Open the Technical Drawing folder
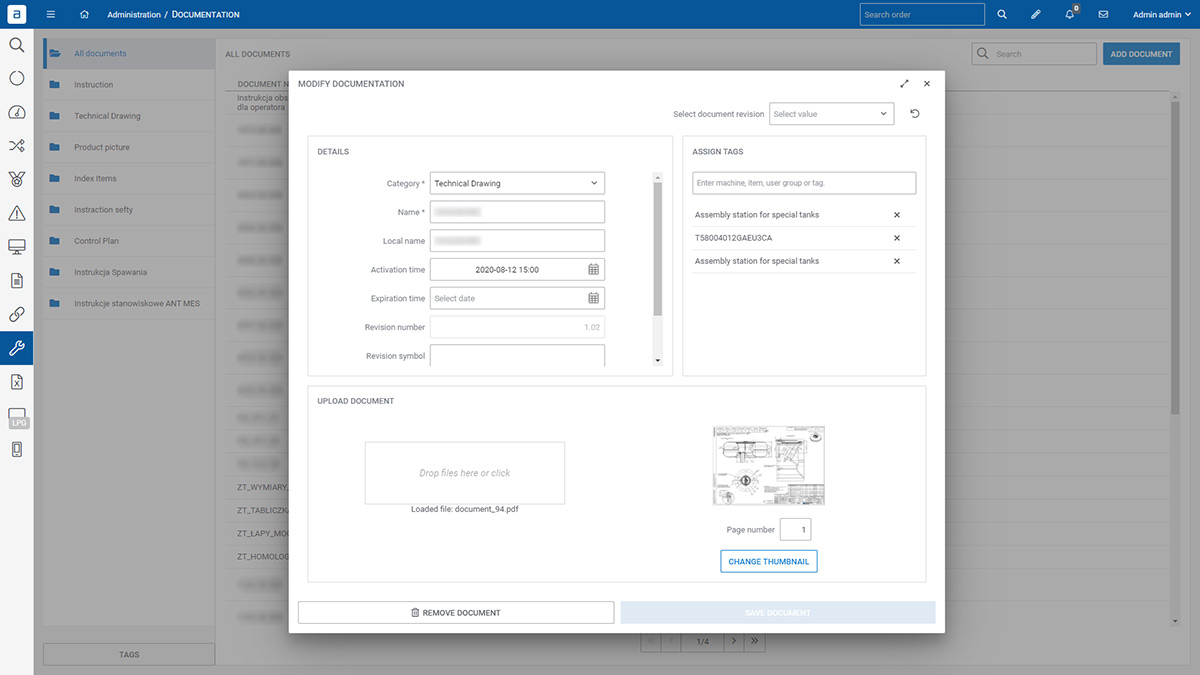1200x675 pixels. point(129,116)
